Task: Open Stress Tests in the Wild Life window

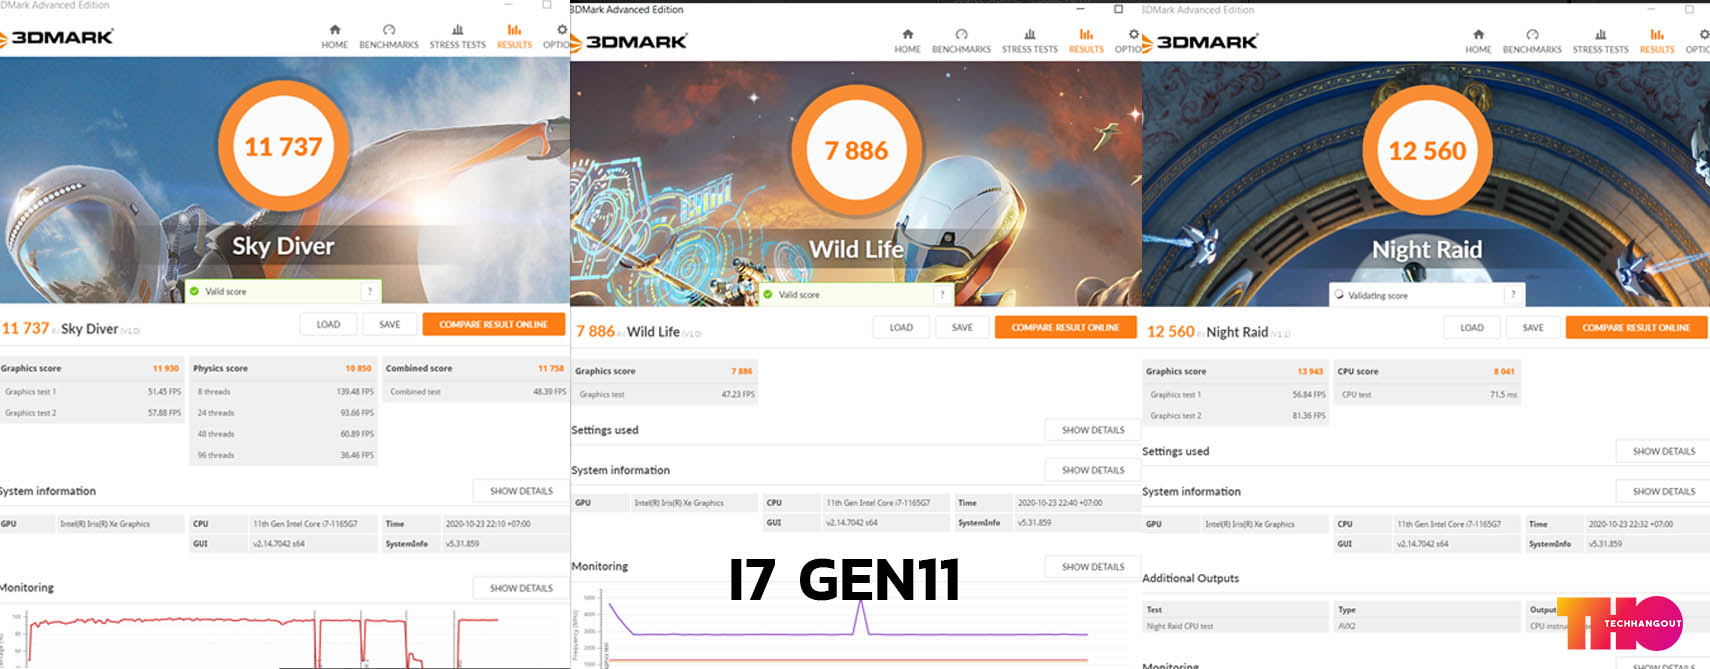Action: click(x=1030, y=41)
